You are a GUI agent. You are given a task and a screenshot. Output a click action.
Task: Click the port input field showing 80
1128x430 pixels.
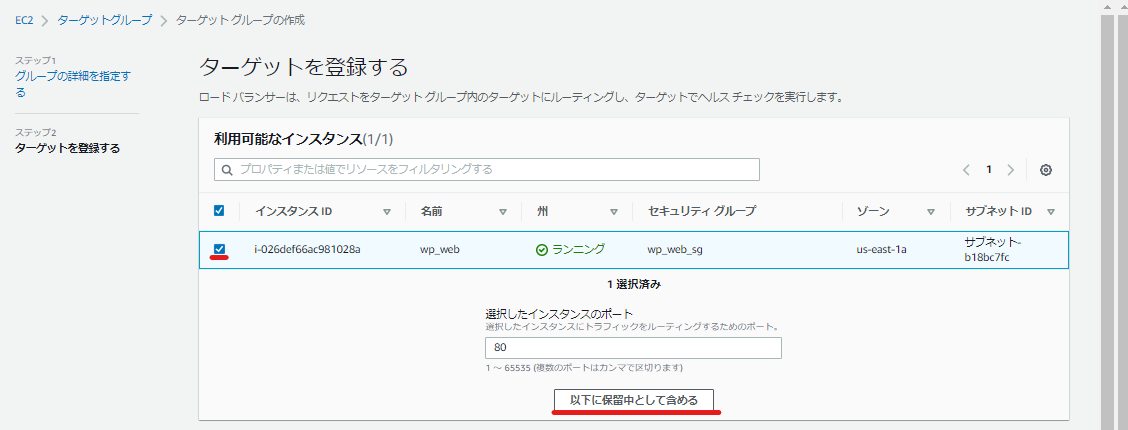633,348
